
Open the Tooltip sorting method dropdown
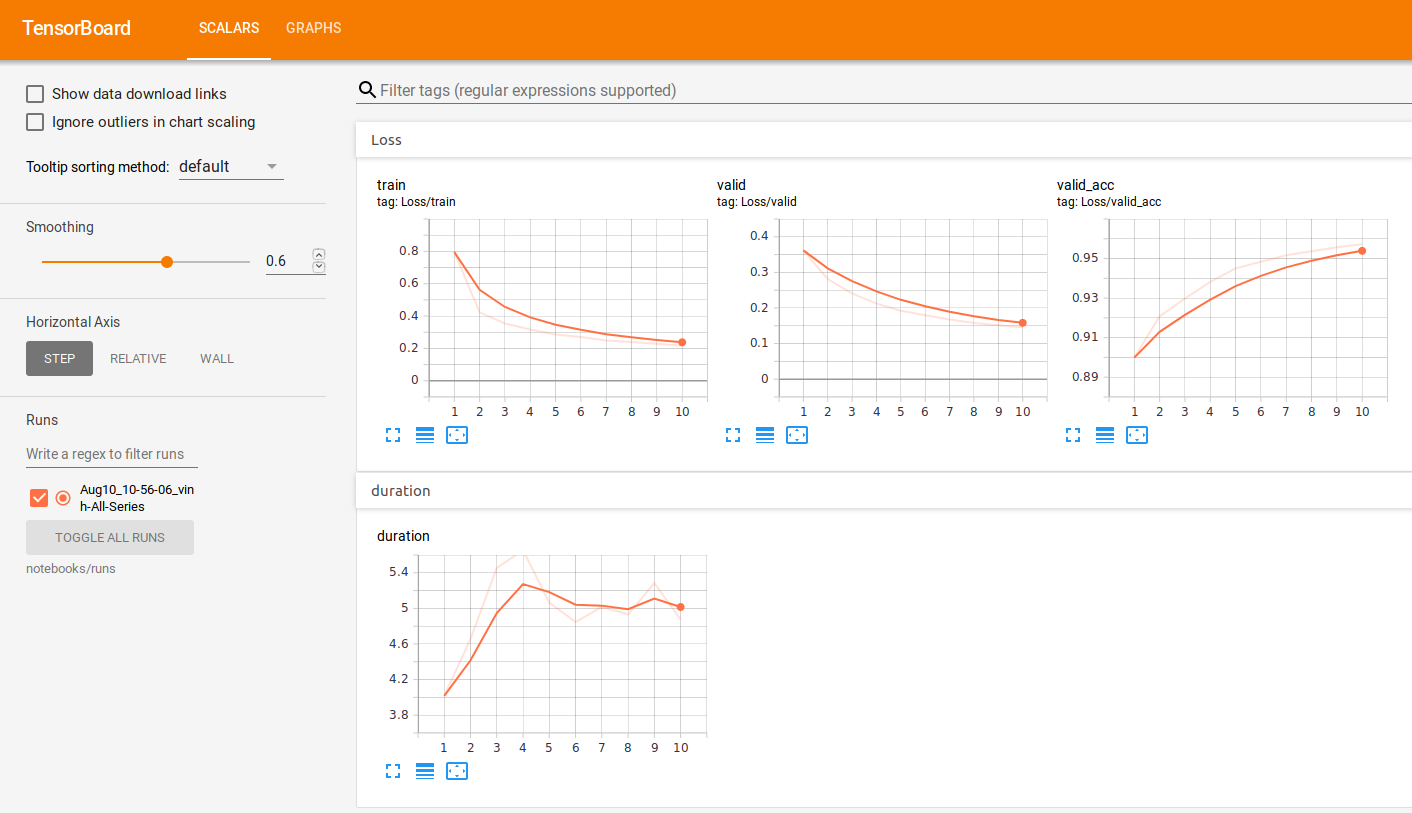[x=228, y=167]
